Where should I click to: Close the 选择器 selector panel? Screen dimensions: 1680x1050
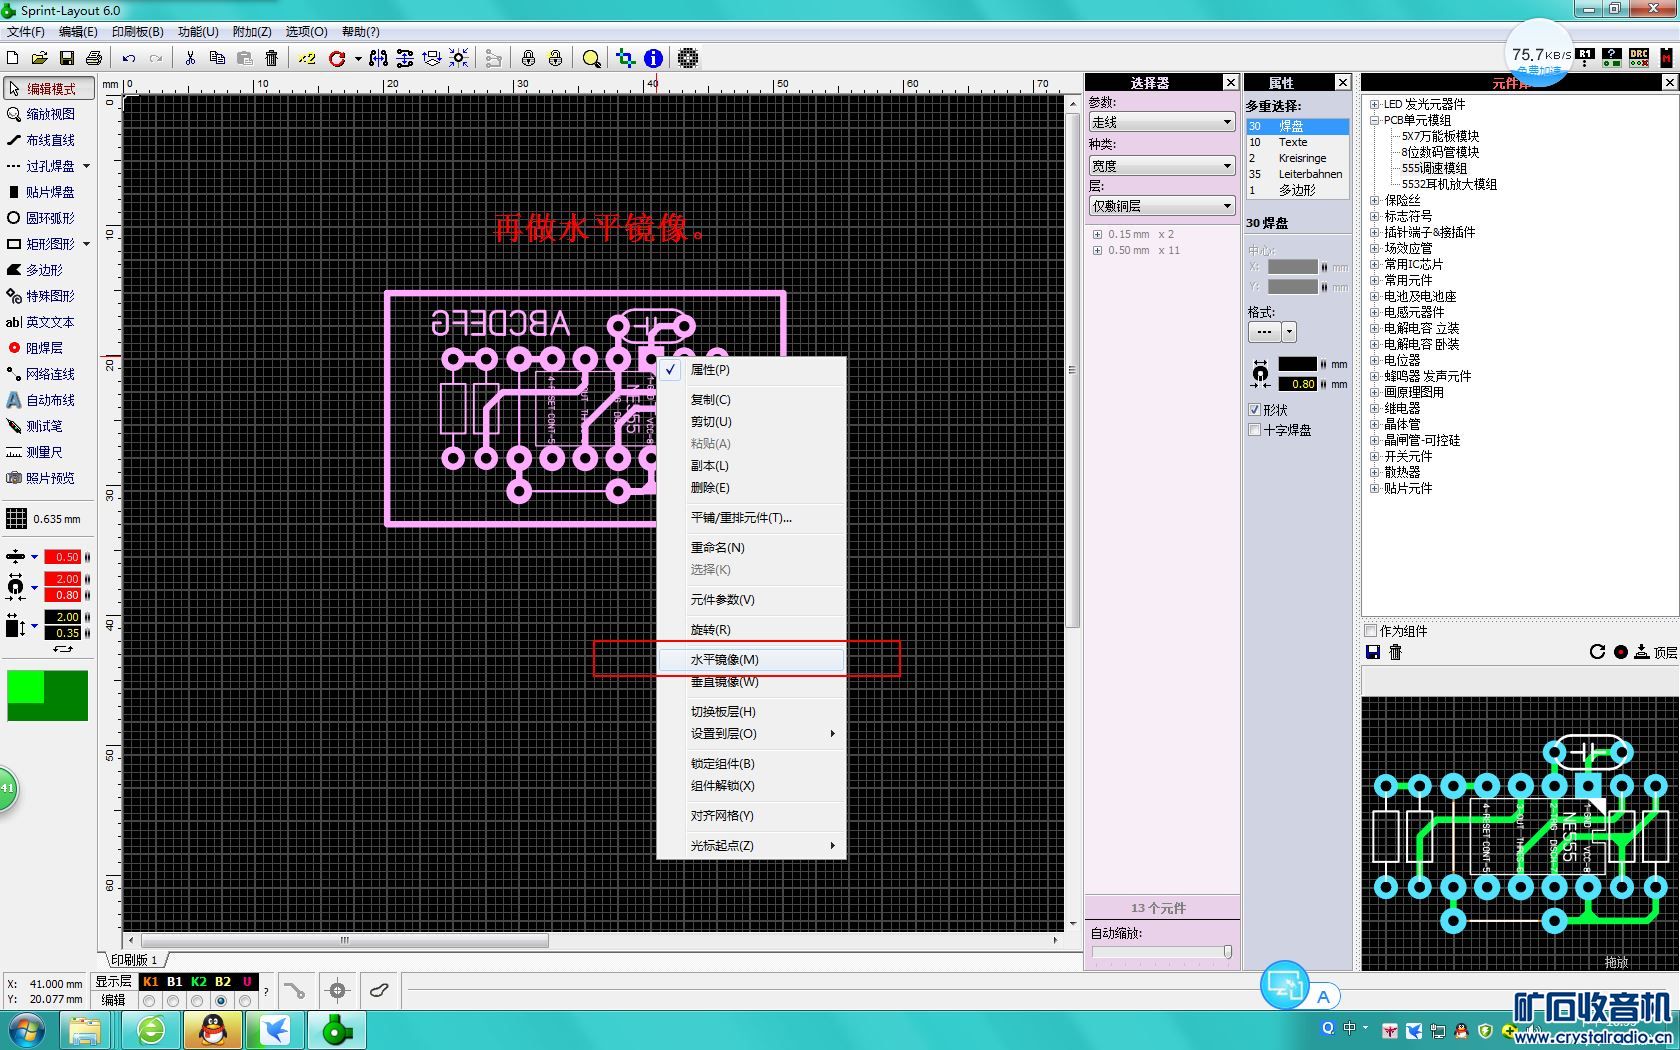(x=1230, y=82)
